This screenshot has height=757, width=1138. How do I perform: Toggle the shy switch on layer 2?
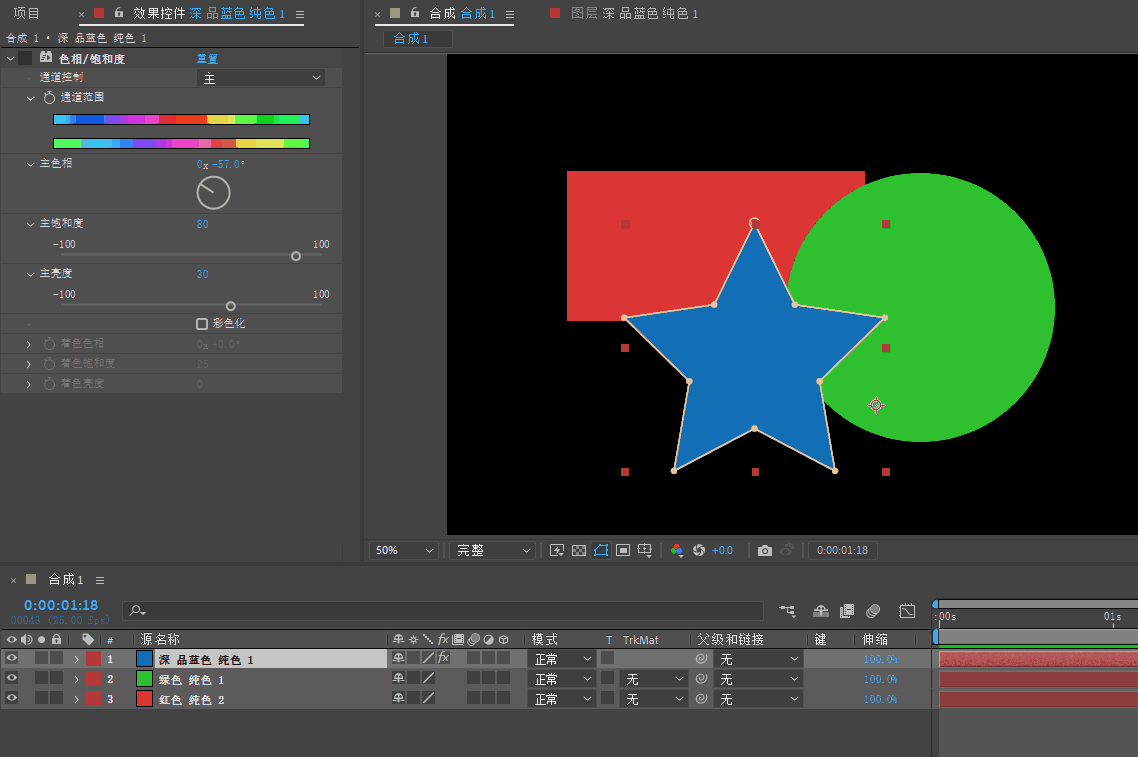pos(398,678)
